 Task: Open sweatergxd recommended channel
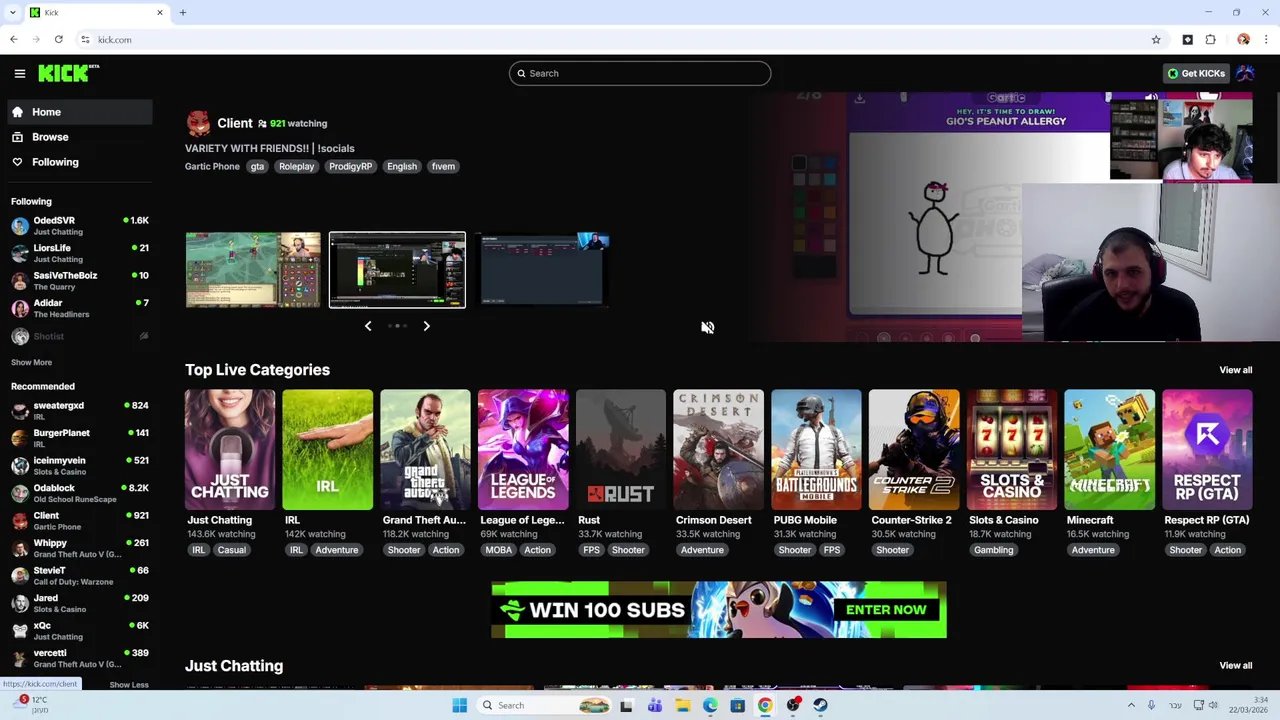tap(80, 411)
